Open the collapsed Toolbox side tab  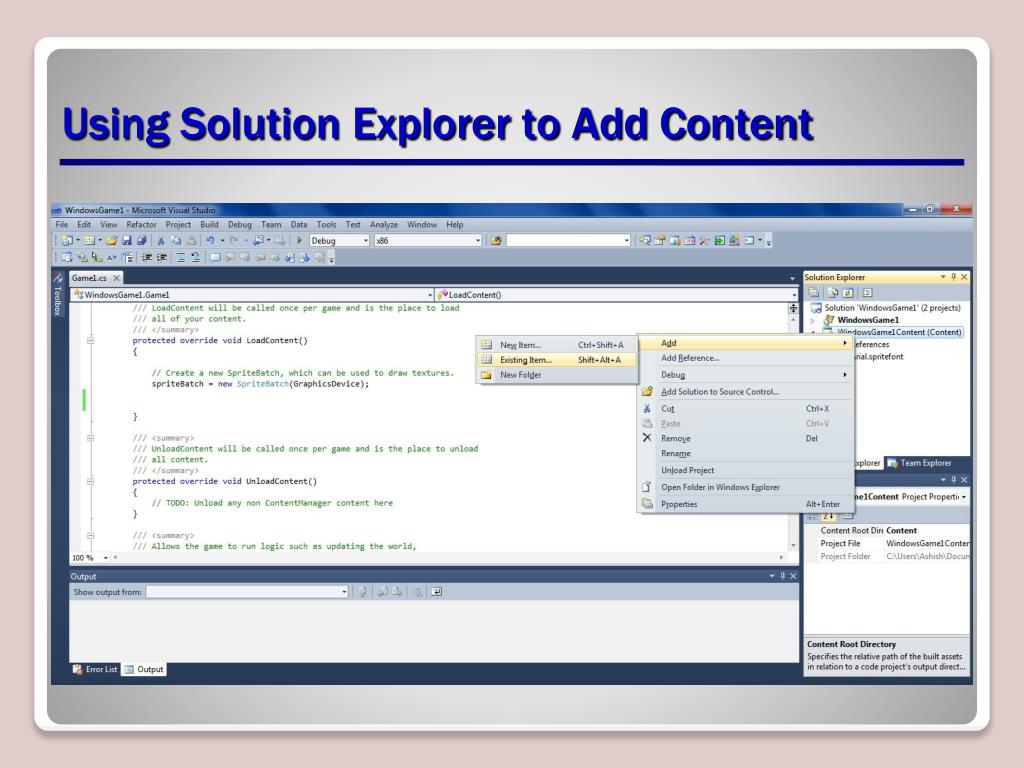[x=57, y=295]
